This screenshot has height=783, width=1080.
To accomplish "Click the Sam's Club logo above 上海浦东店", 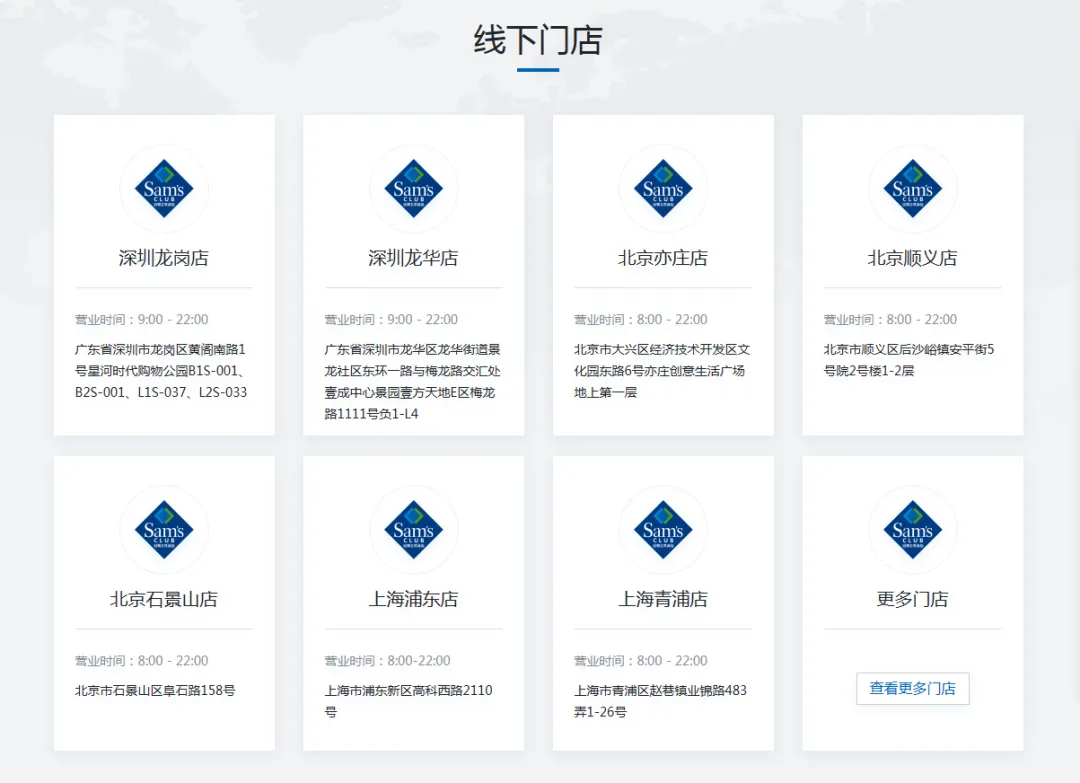I will coord(413,530).
